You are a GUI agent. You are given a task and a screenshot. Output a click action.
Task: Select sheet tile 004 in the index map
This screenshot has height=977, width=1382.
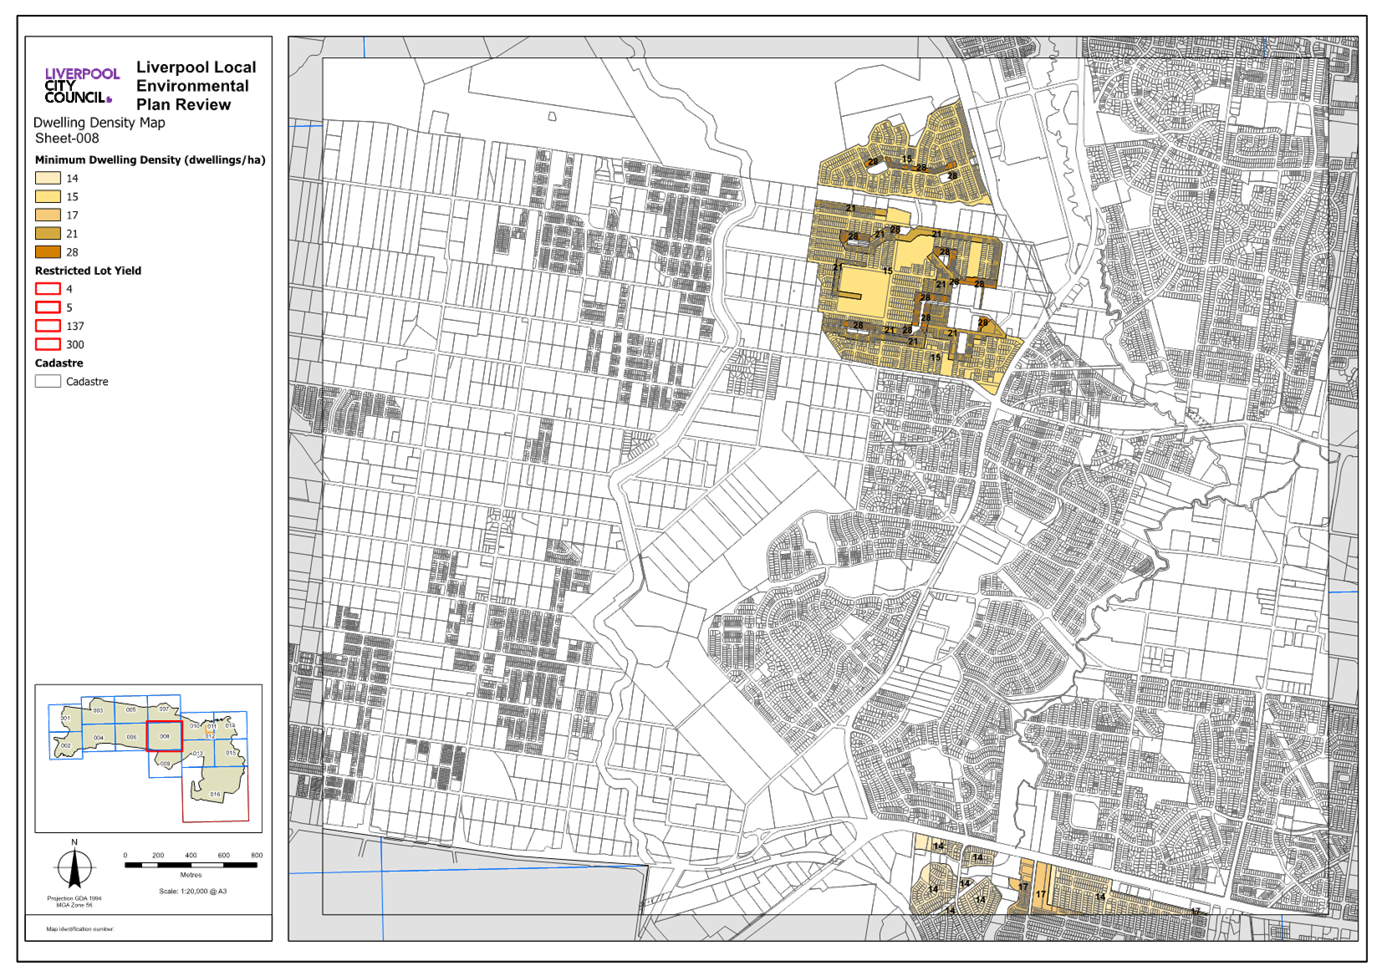pos(98,738)
